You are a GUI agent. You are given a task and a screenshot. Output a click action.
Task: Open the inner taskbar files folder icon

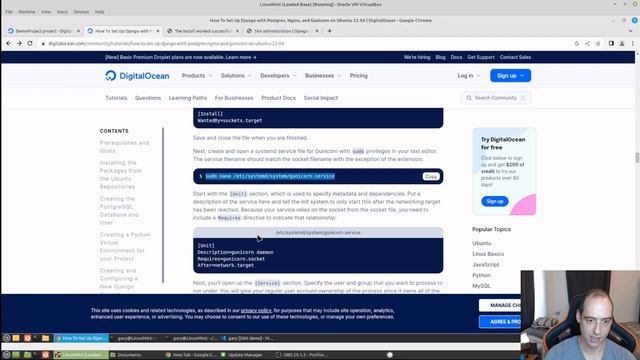click(45, 338)
